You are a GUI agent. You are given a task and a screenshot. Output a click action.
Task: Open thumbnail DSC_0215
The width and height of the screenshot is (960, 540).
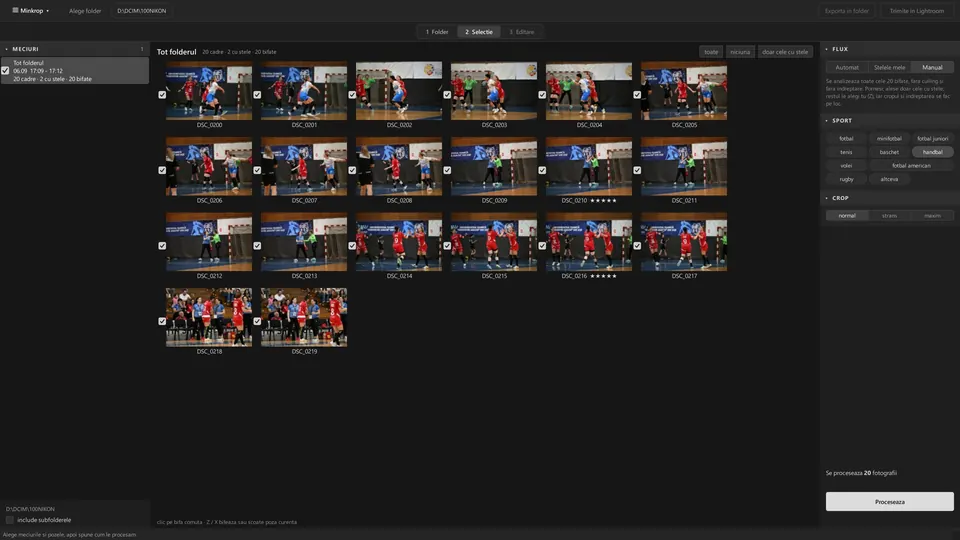coord(494,242)
